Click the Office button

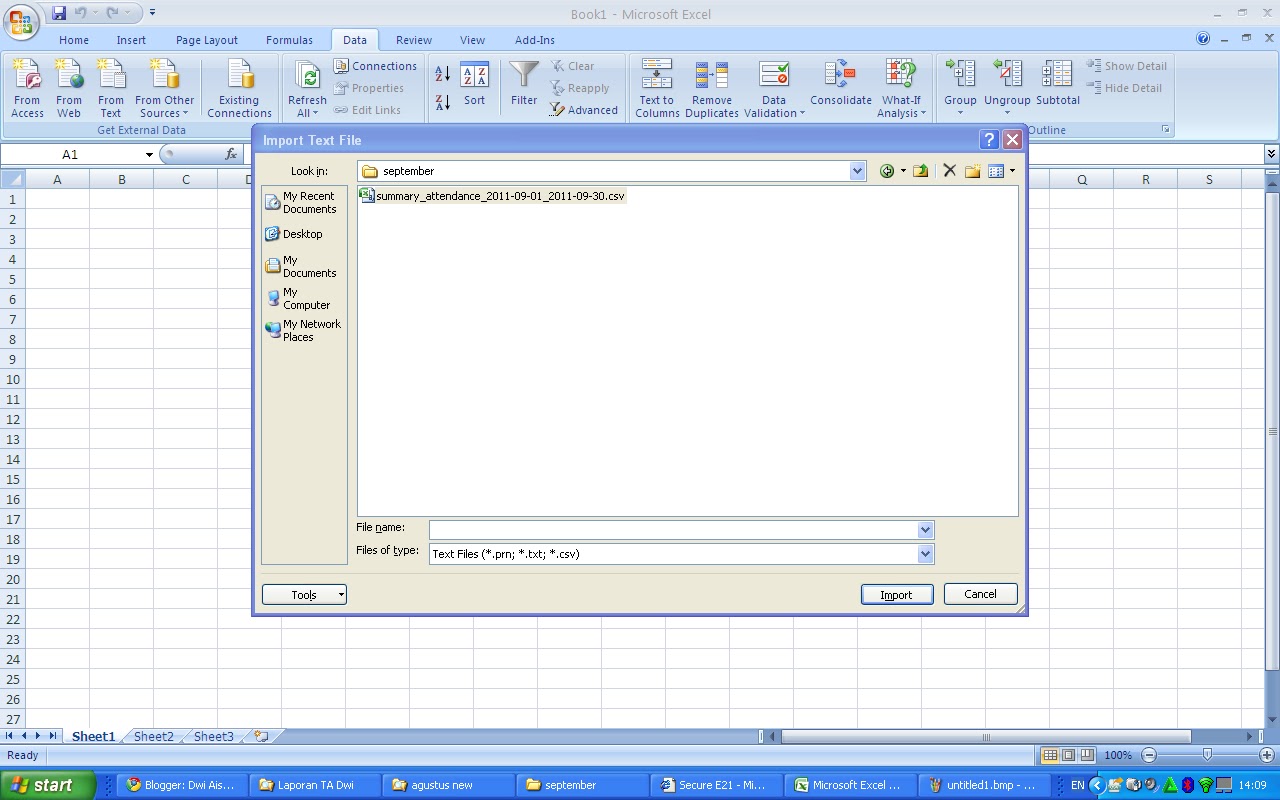pyautogui.click(x=21, y=20)
